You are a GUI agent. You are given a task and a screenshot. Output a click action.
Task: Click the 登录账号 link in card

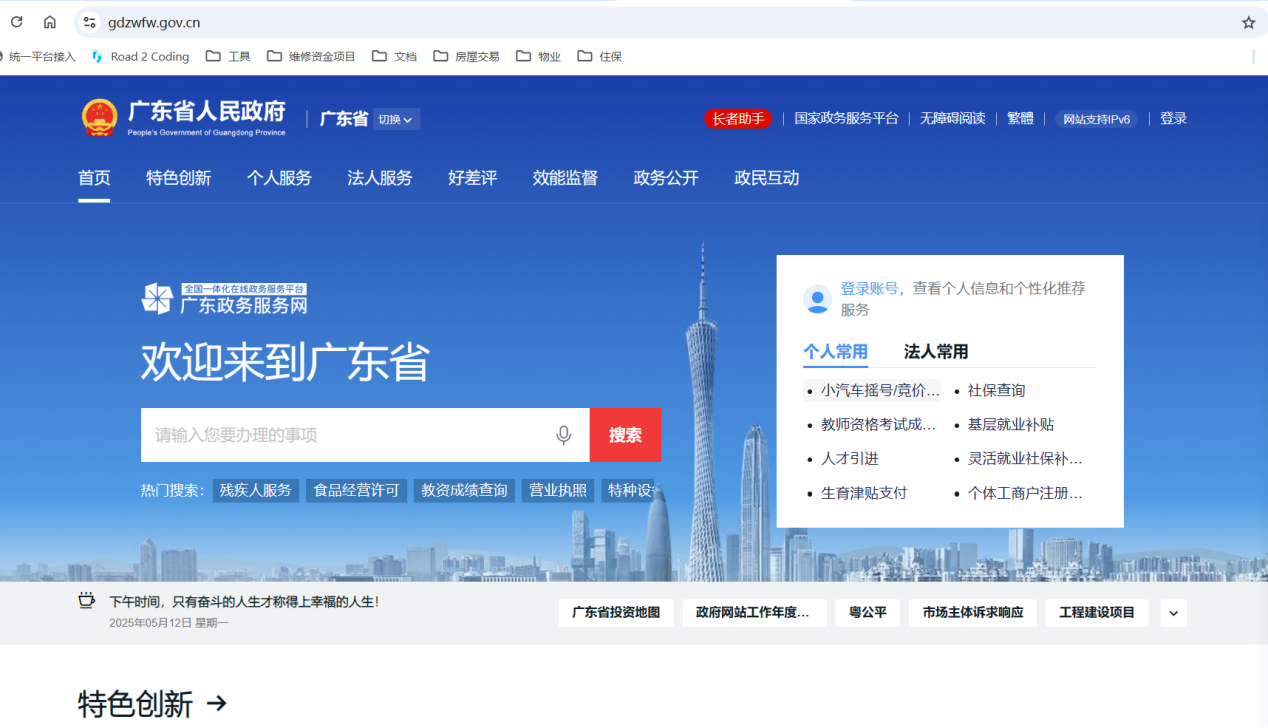click(x=869, y=288)
